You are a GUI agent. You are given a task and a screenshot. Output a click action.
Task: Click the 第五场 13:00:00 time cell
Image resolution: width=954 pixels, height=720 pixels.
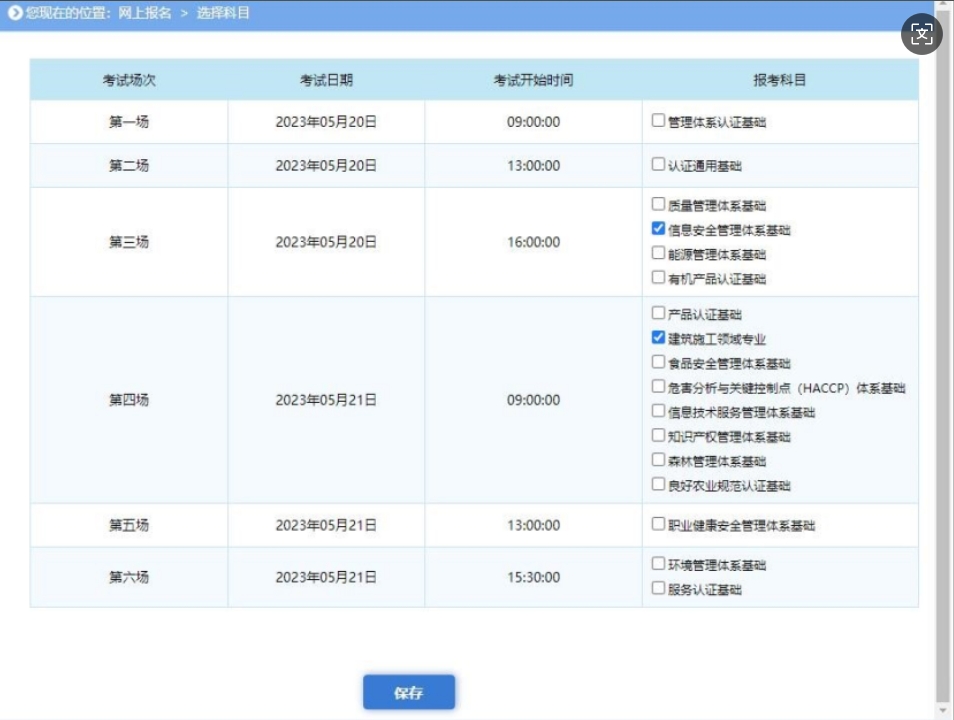pos(534,525)
